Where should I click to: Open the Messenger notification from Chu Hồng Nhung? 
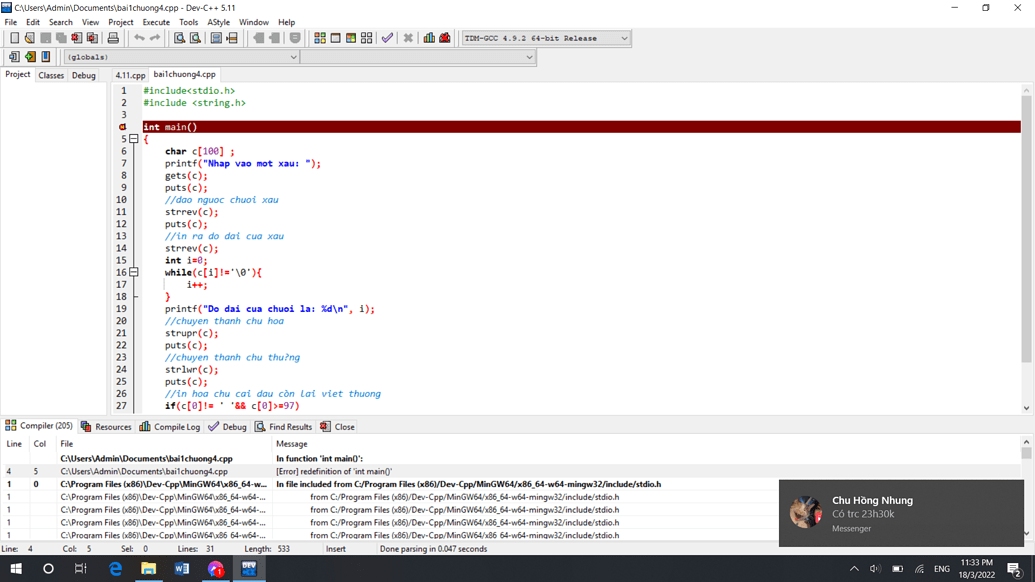[900, 513]
